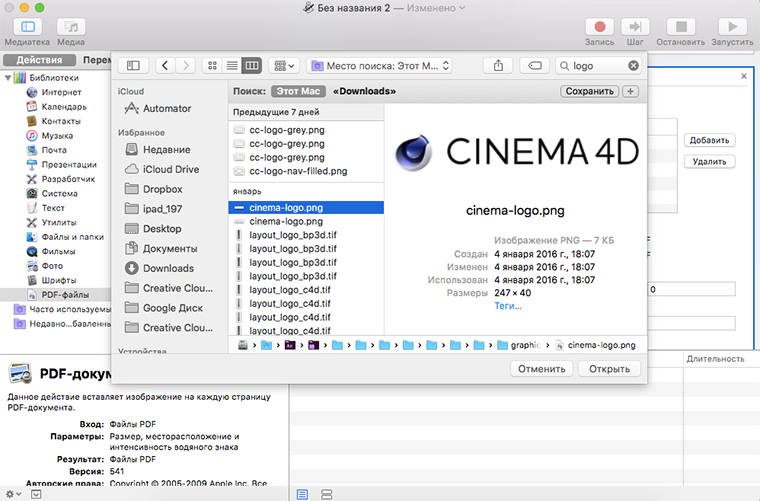Click cinema-logo.png in path bar
This screenshot has height=501, width=760.
coord(596,345)
